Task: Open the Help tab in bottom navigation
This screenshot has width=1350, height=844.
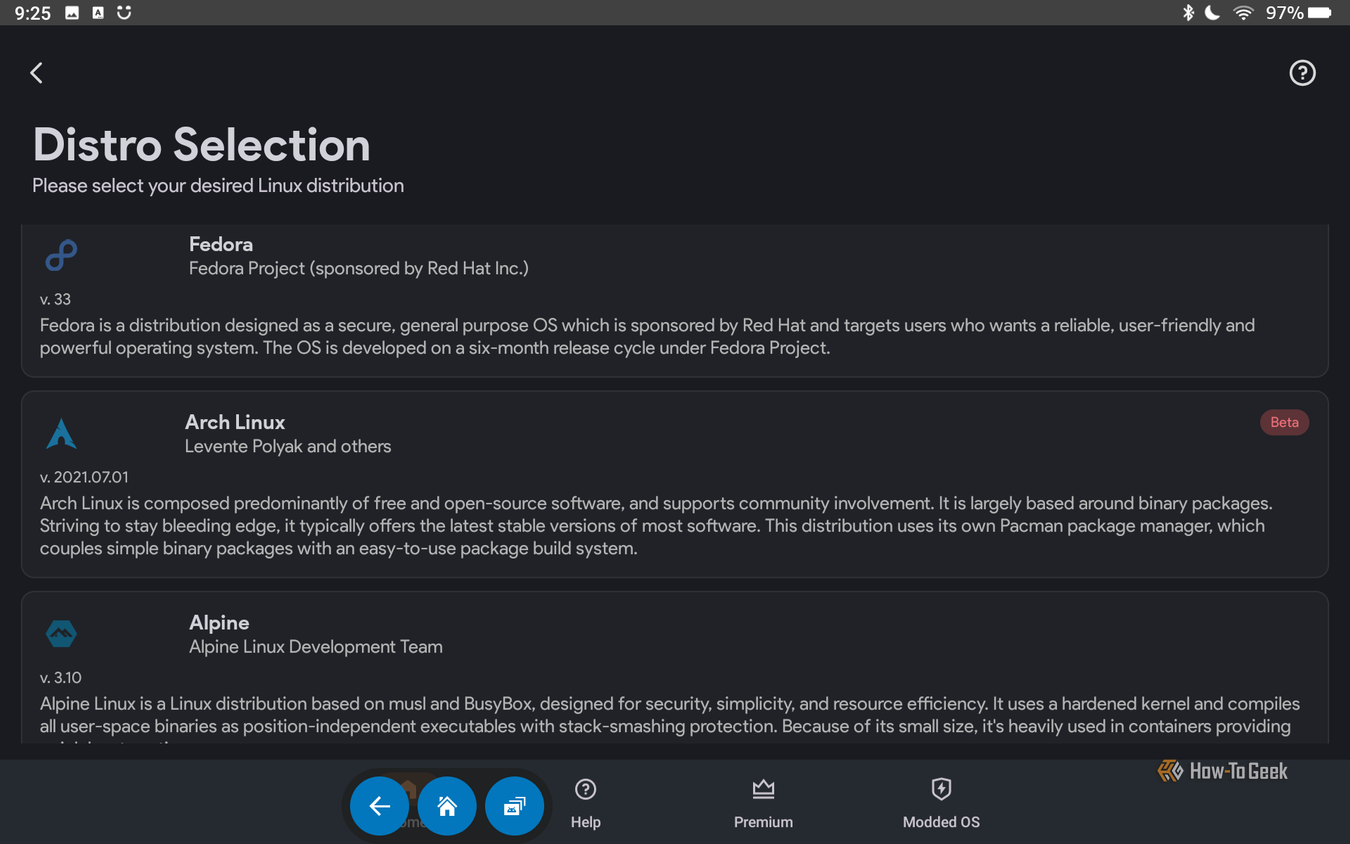Action: tap(586, 804)
